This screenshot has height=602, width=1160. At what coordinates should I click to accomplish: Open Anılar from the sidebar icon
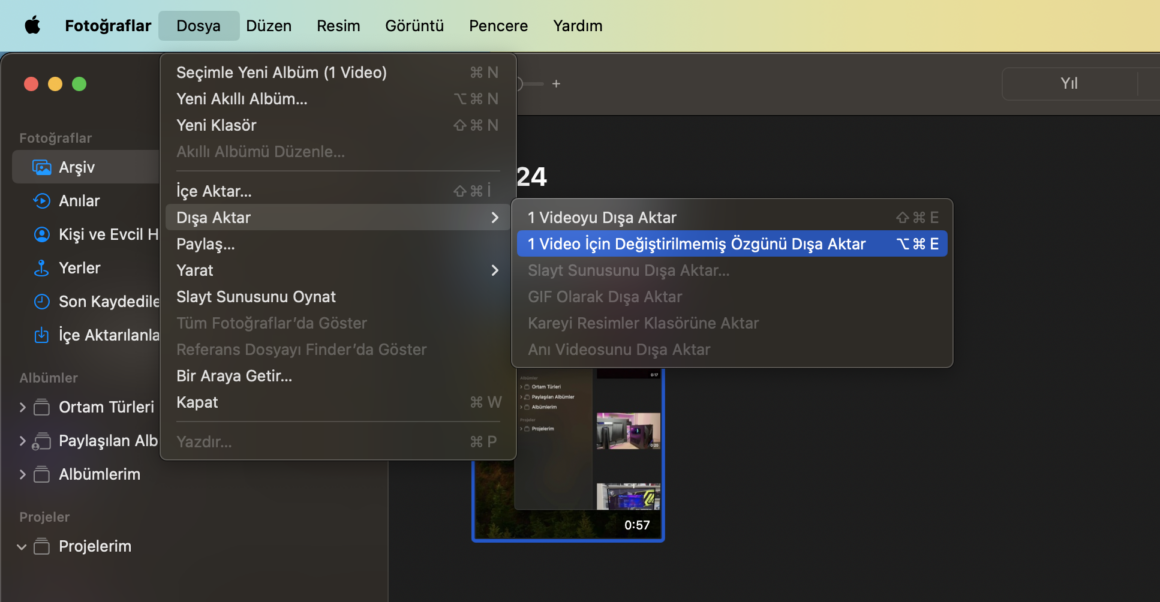41,200
